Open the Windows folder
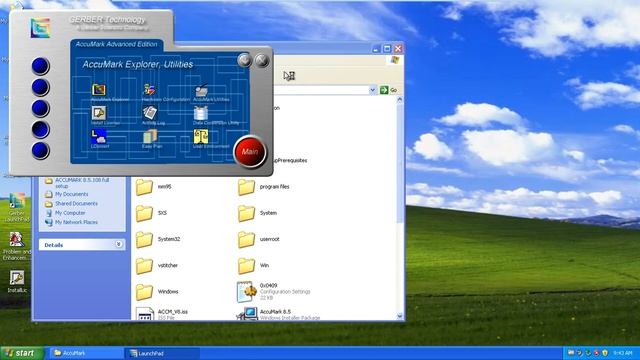The width and height of the screenshot is (640, 360). pos(144,292)
